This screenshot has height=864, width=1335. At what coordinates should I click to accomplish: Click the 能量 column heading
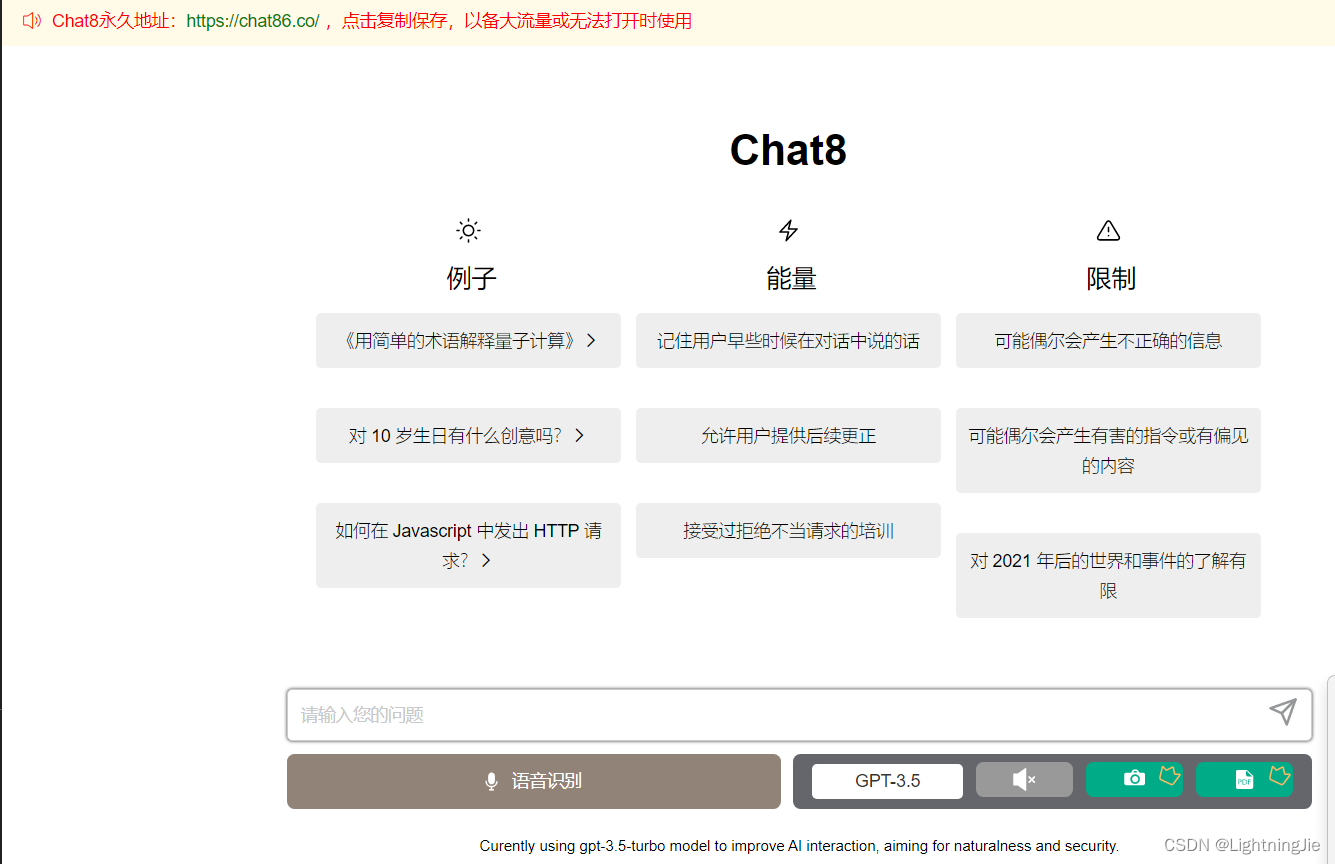(791, 279)
